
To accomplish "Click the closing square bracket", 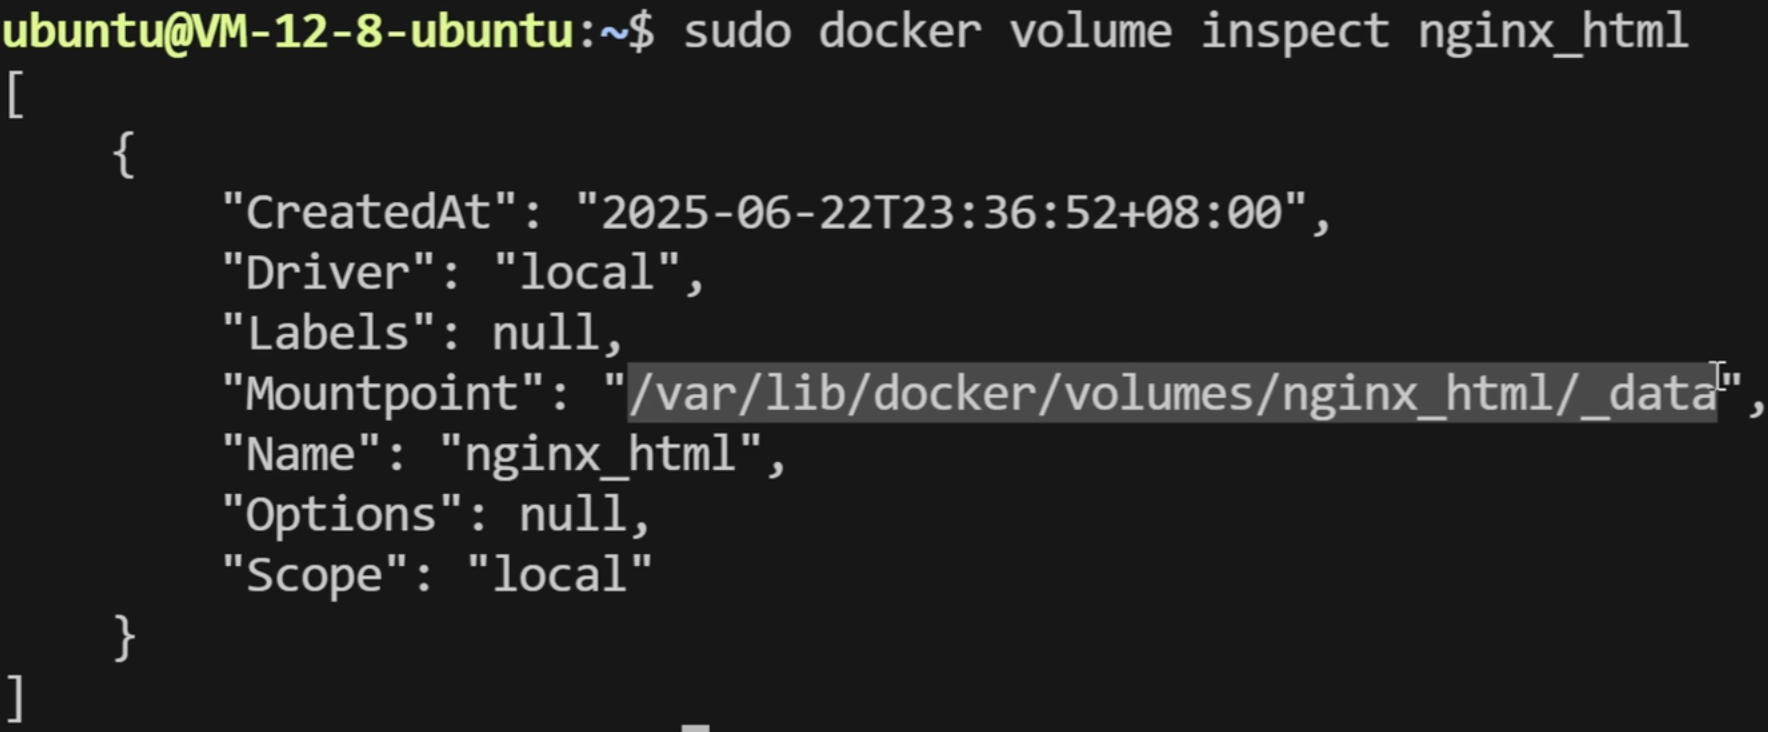I will (x=14, y=697).
